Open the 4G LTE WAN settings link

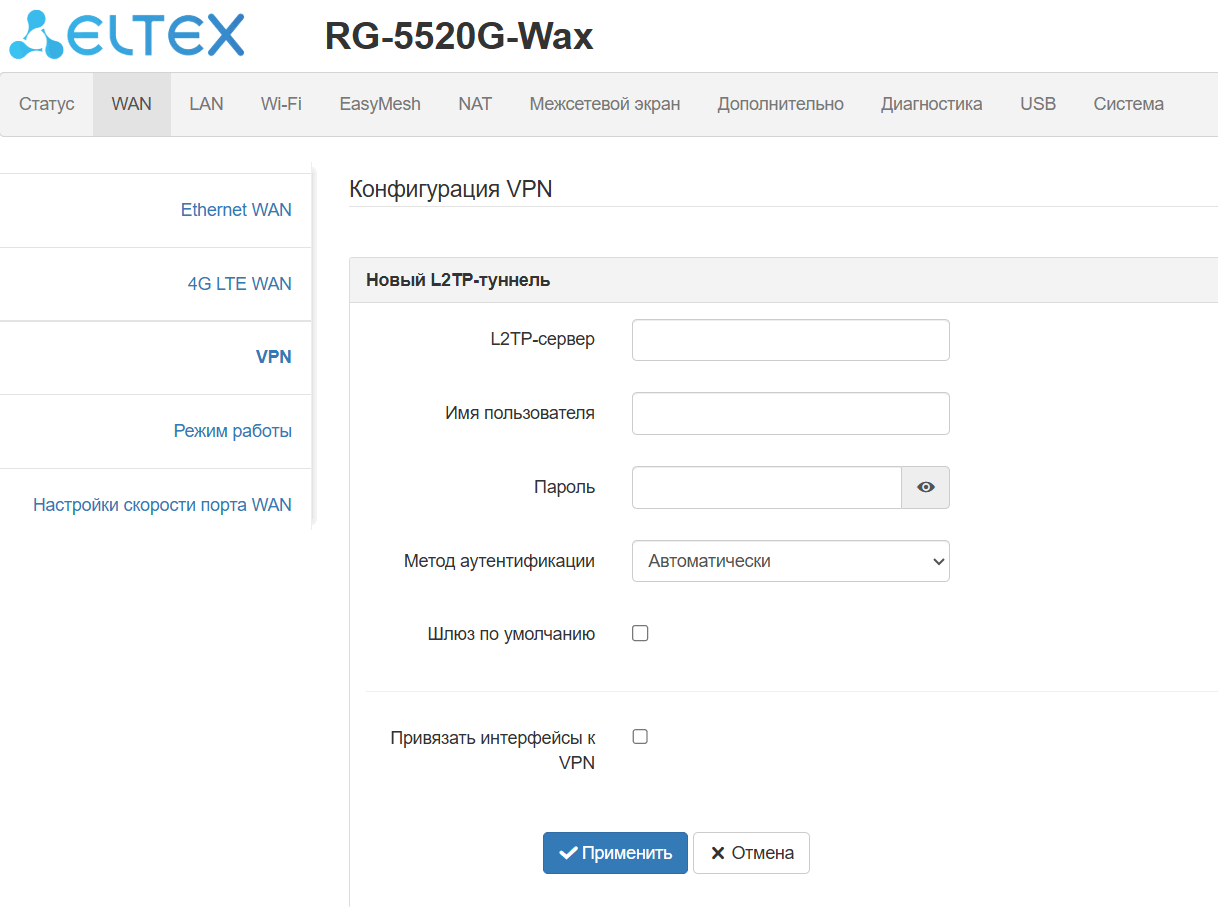[x=240, y=284]
